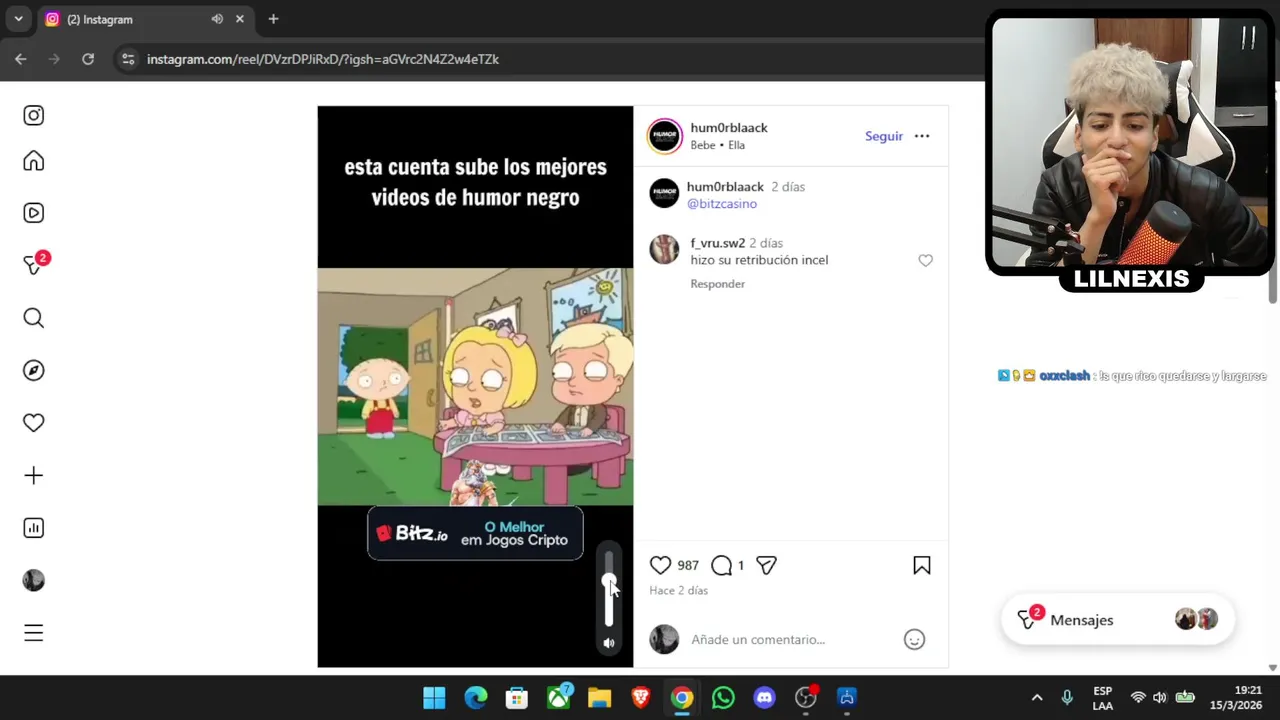This screenshot has width=1280, height=720.
Task: Click the reel video to pause
Action: [475, 386]
